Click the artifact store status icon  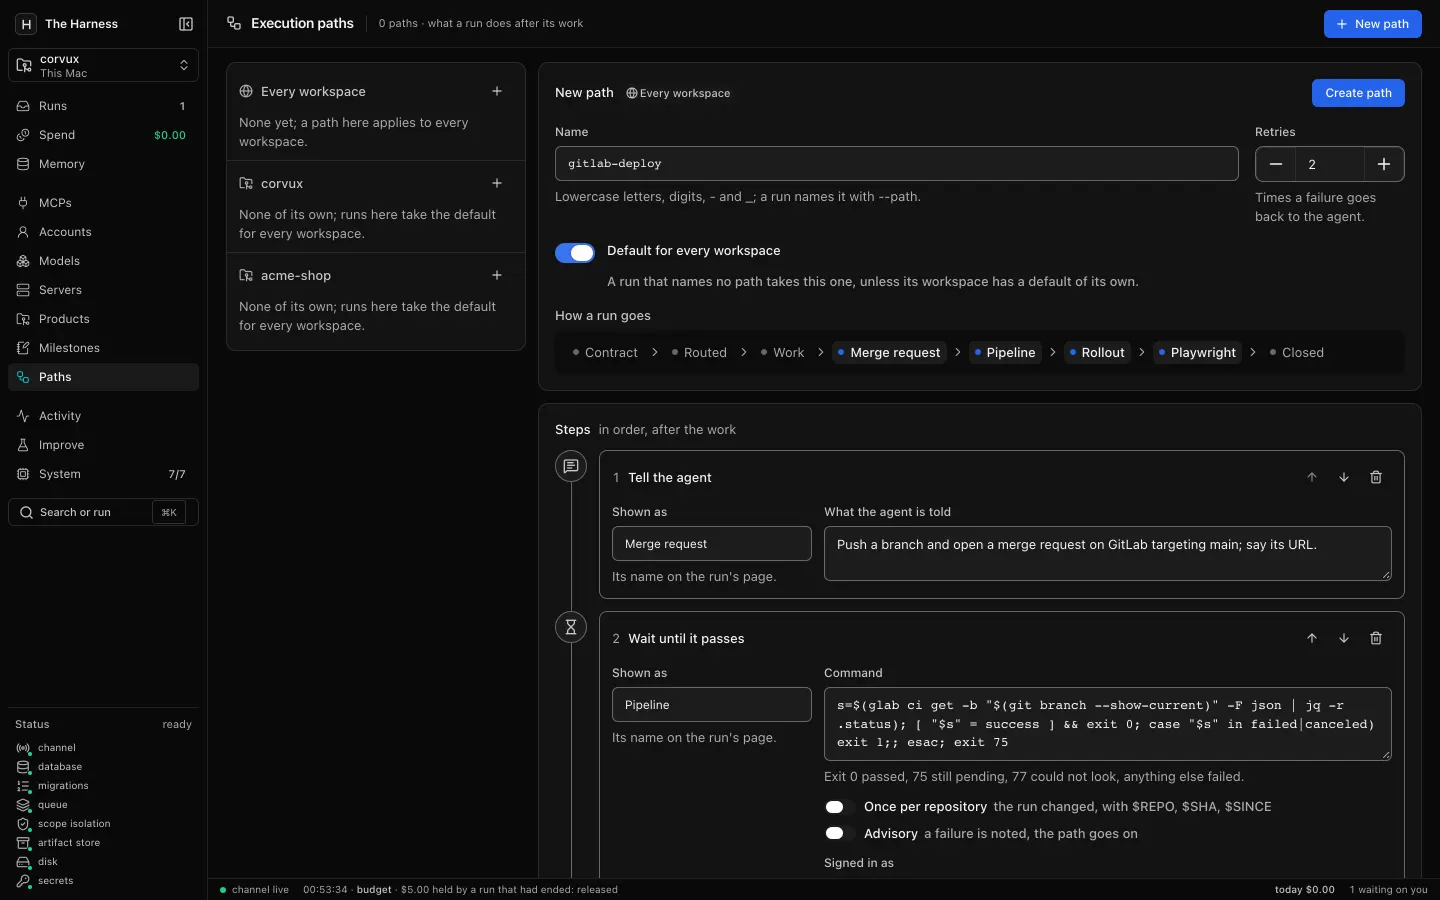coord(23,843)
